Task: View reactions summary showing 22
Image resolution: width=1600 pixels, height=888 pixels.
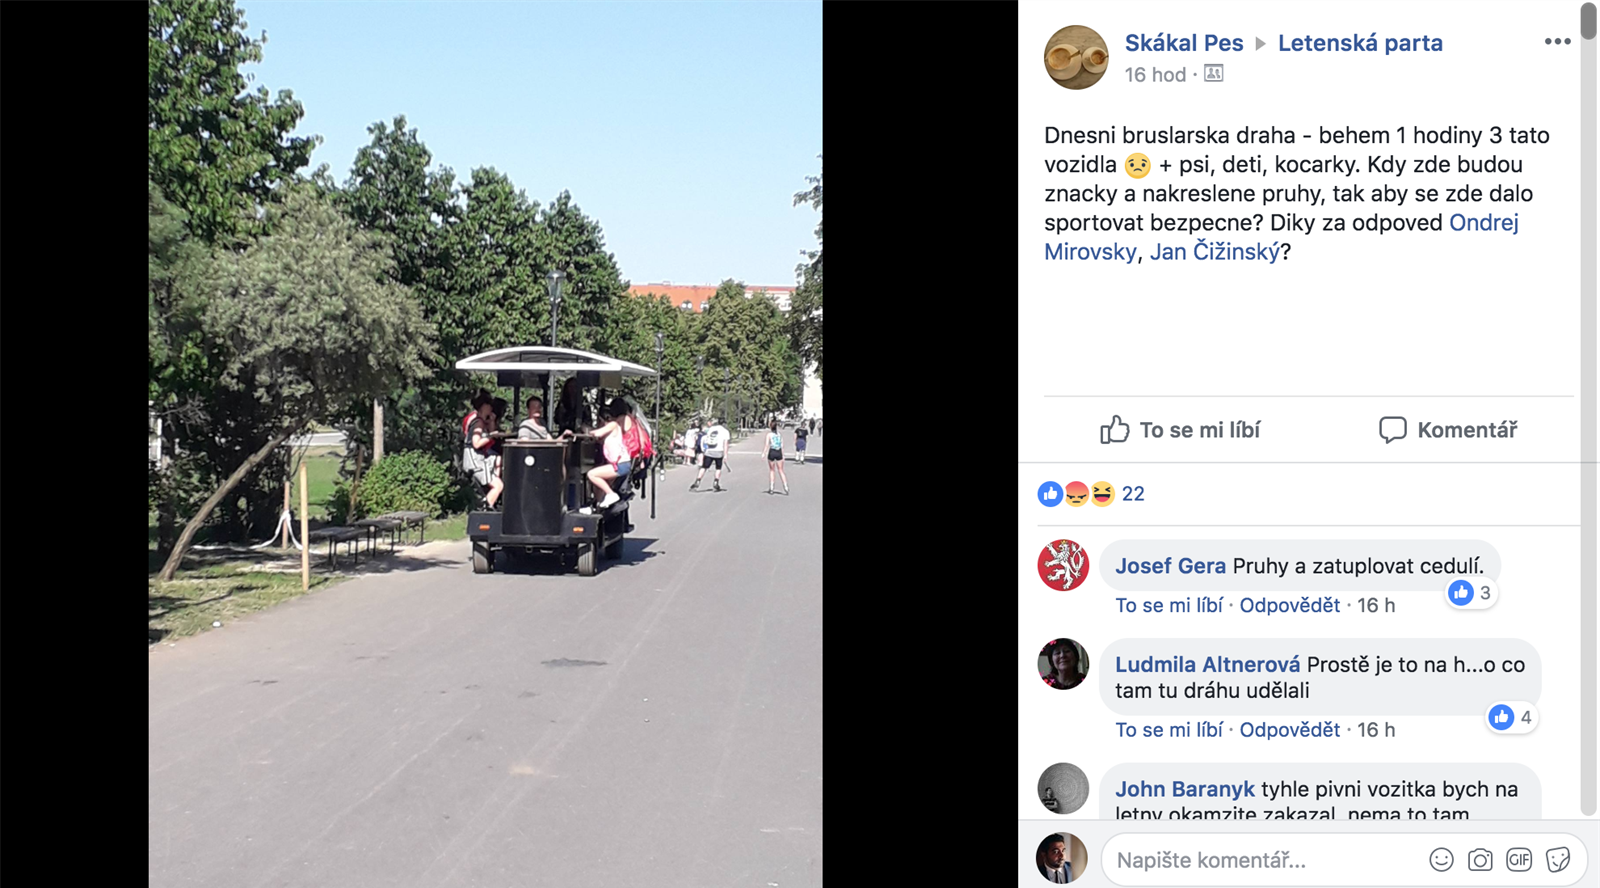Action: (x=1092, y=493)
